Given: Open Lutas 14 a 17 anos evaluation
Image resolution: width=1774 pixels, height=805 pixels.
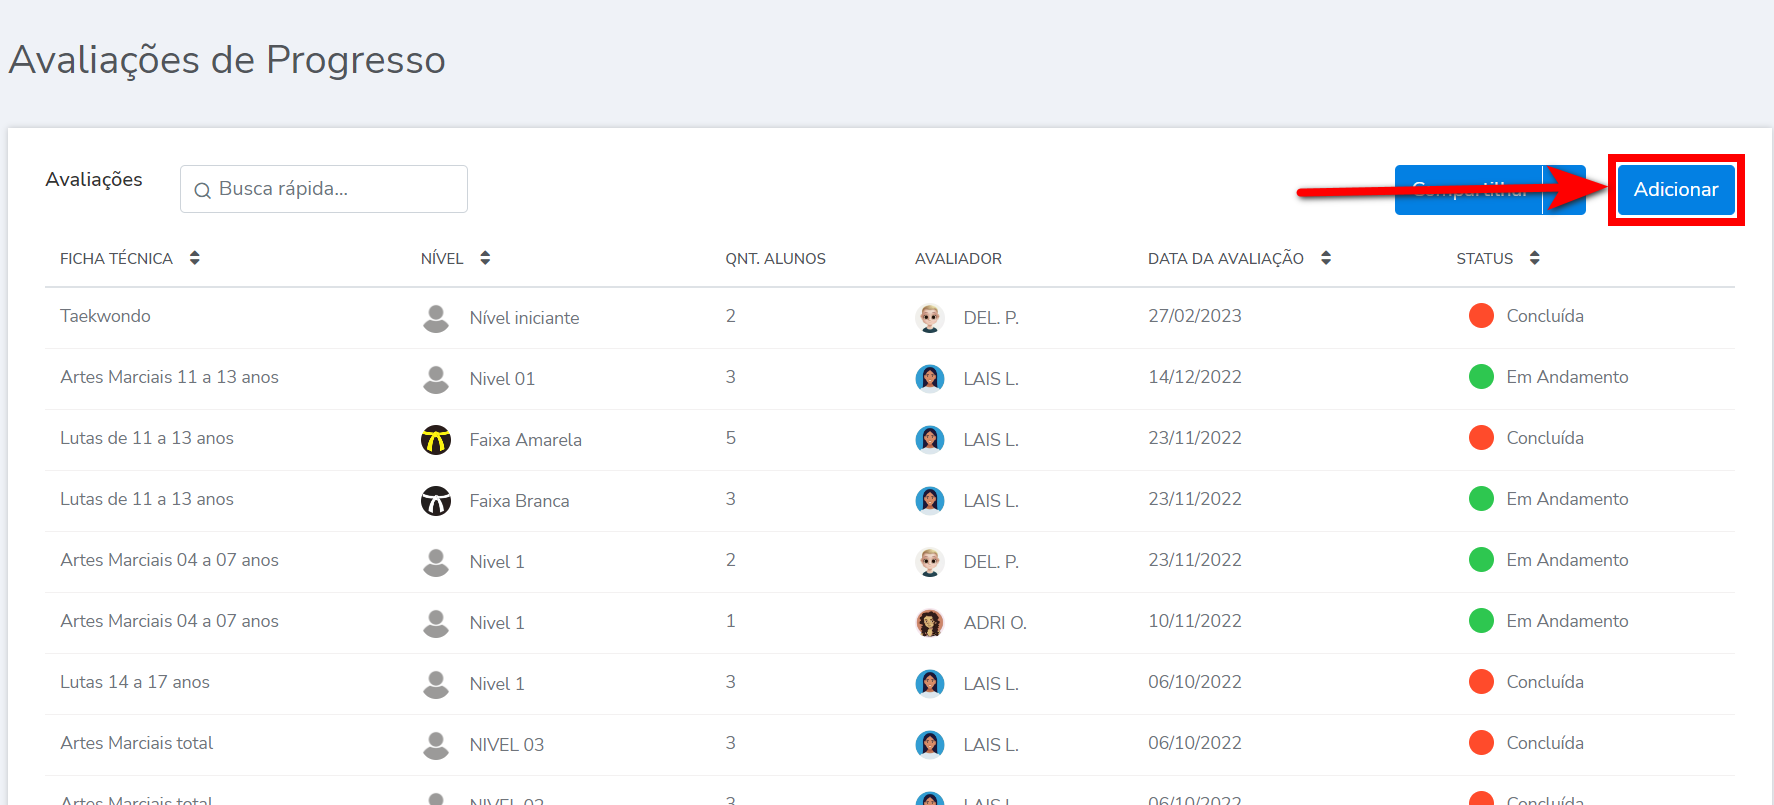Looking at the screenshot, I should pos(135,682).
